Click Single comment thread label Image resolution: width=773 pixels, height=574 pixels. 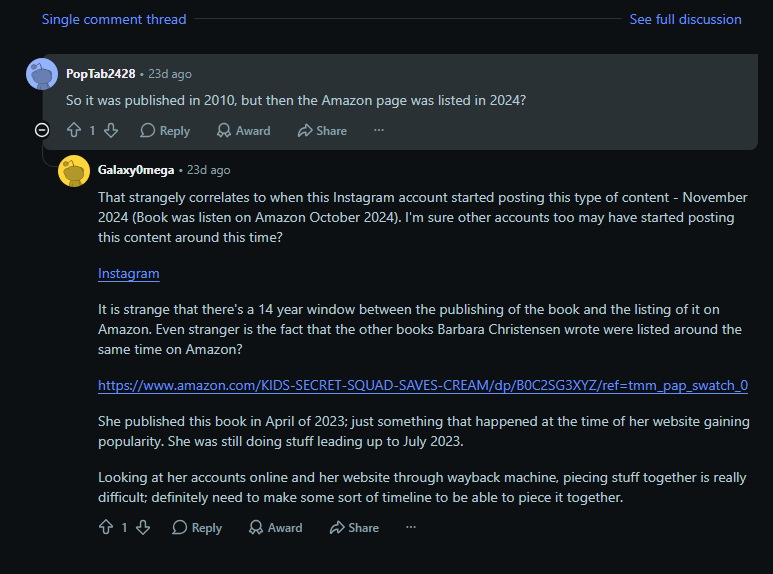(114, 19)
